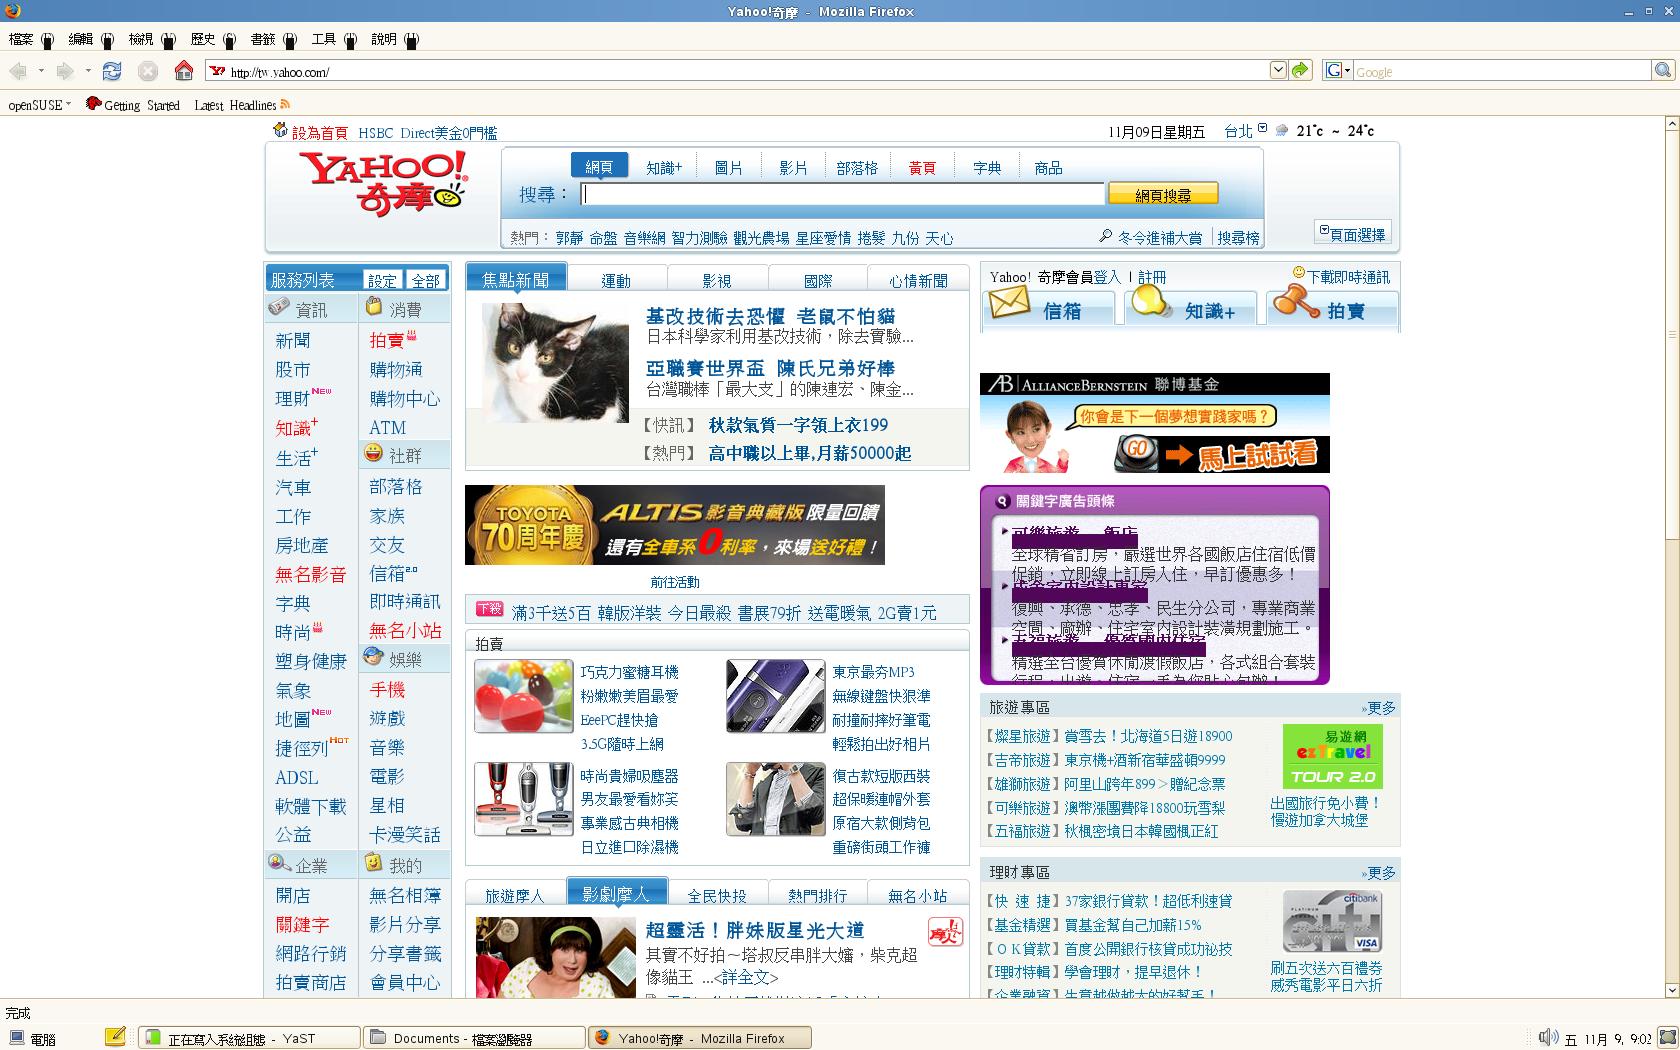Open the sticky note icon in taskbar
This screenshot has height=1050, width=1680.
(115, 1037)
